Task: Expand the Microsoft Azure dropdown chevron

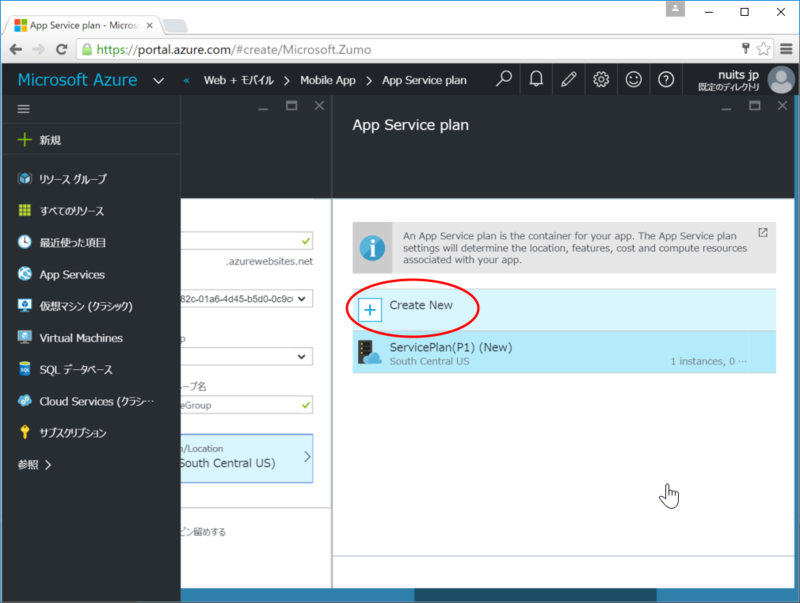Action: click(x=159, y=81)
